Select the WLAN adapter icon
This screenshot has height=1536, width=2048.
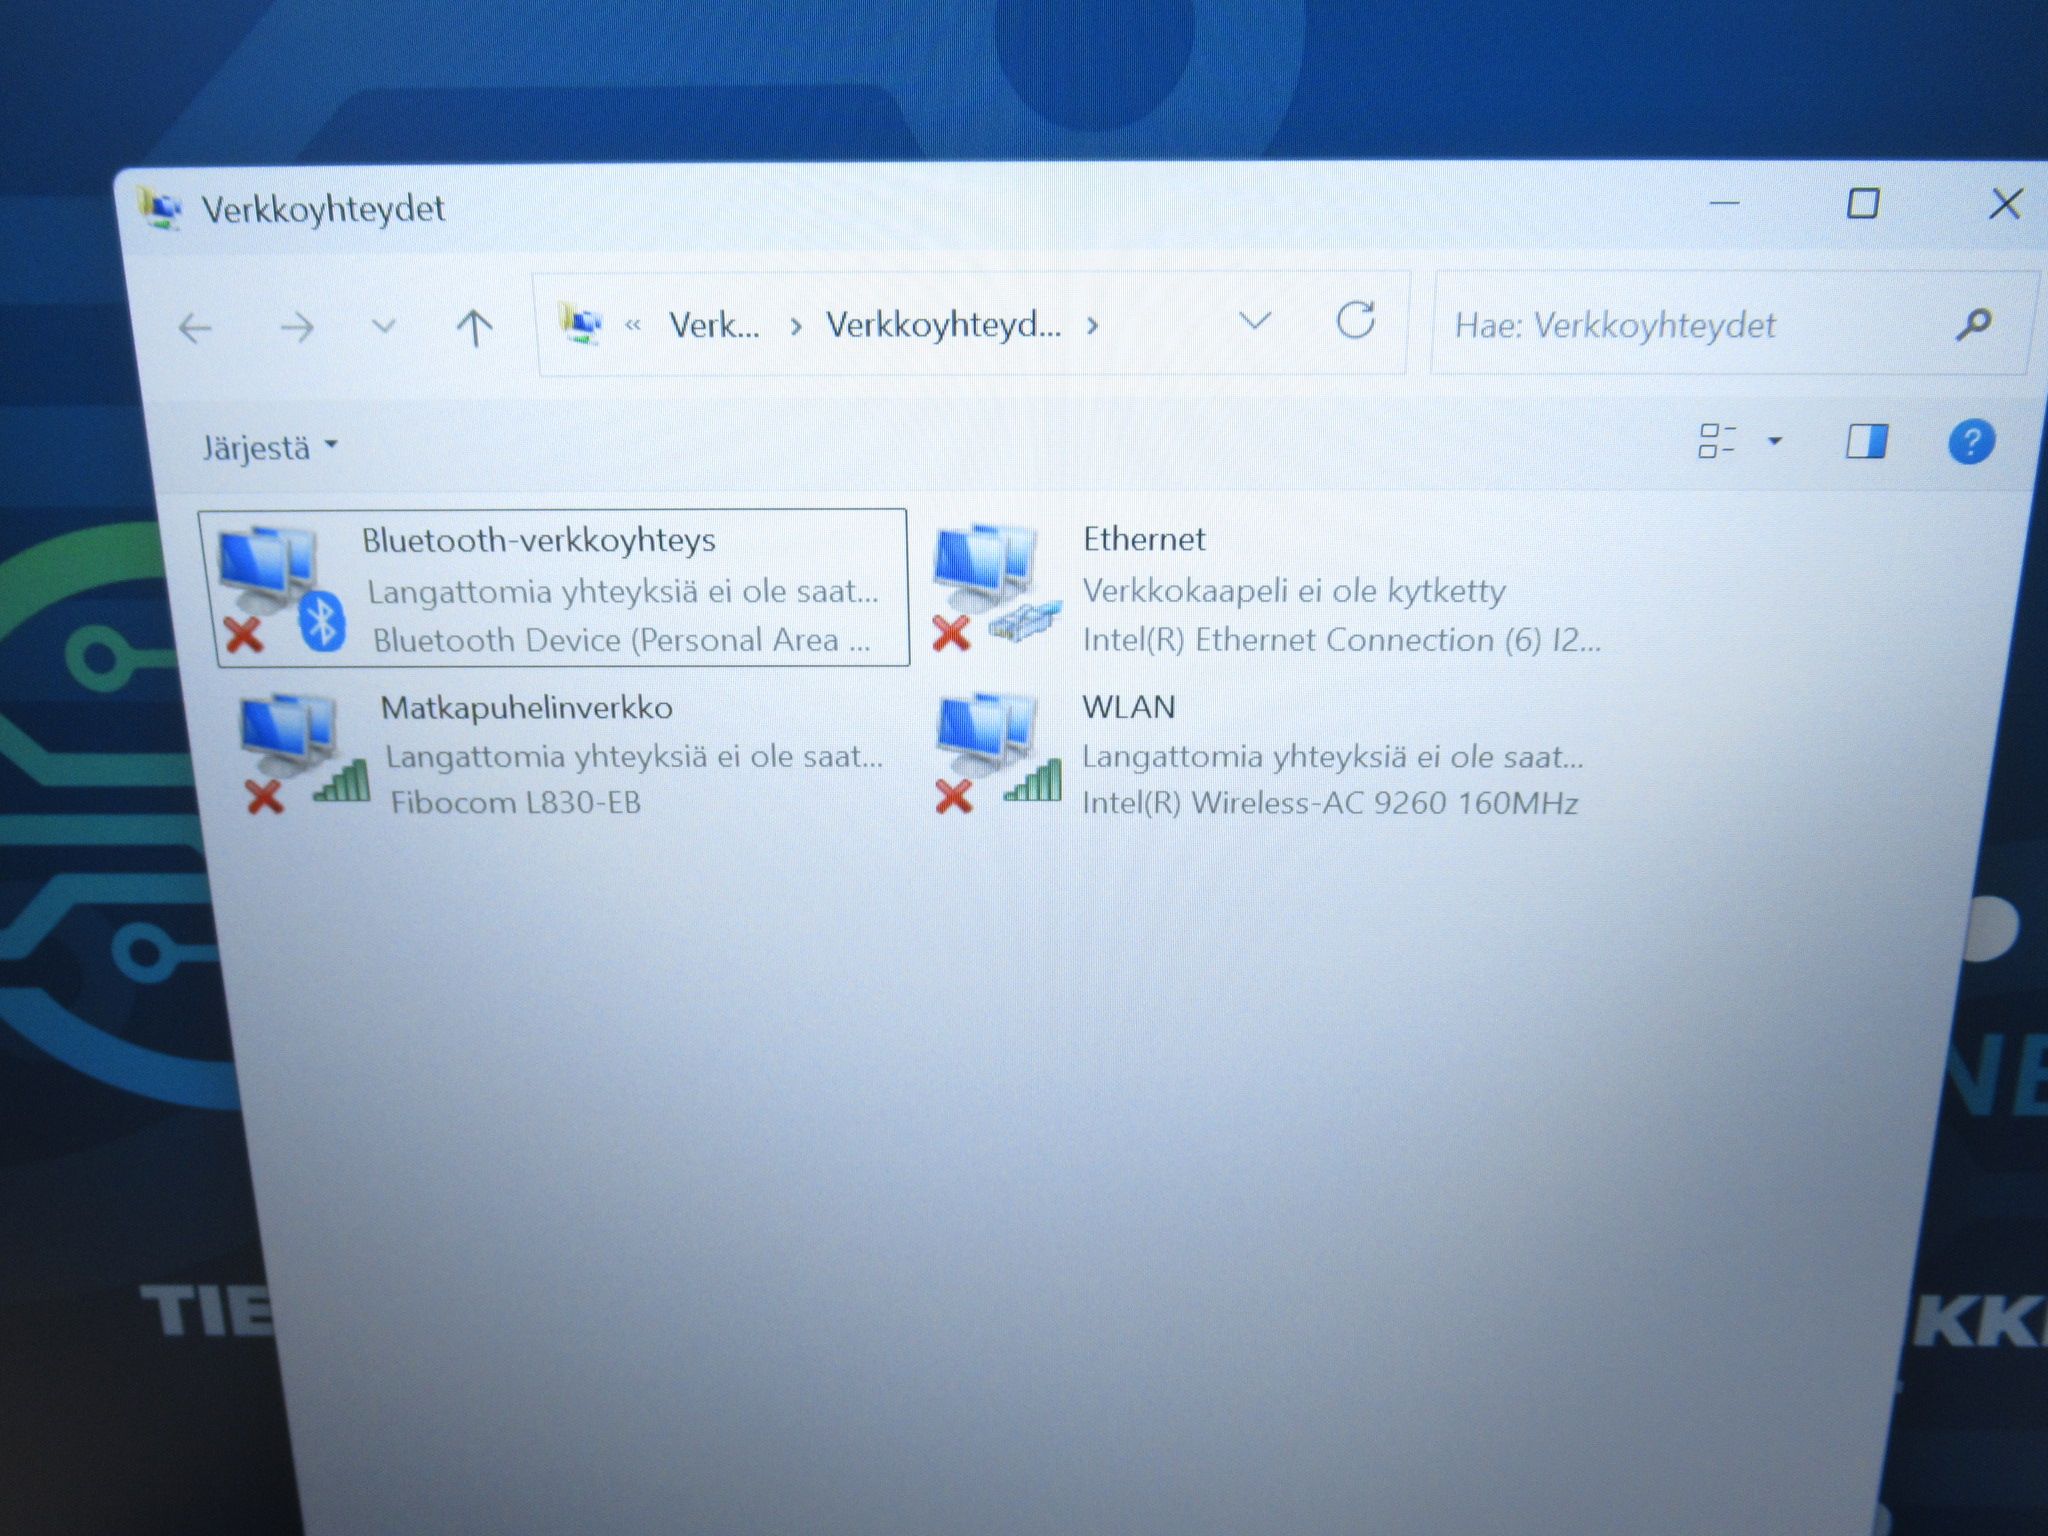pyautogui.click(x=997, y=752)
